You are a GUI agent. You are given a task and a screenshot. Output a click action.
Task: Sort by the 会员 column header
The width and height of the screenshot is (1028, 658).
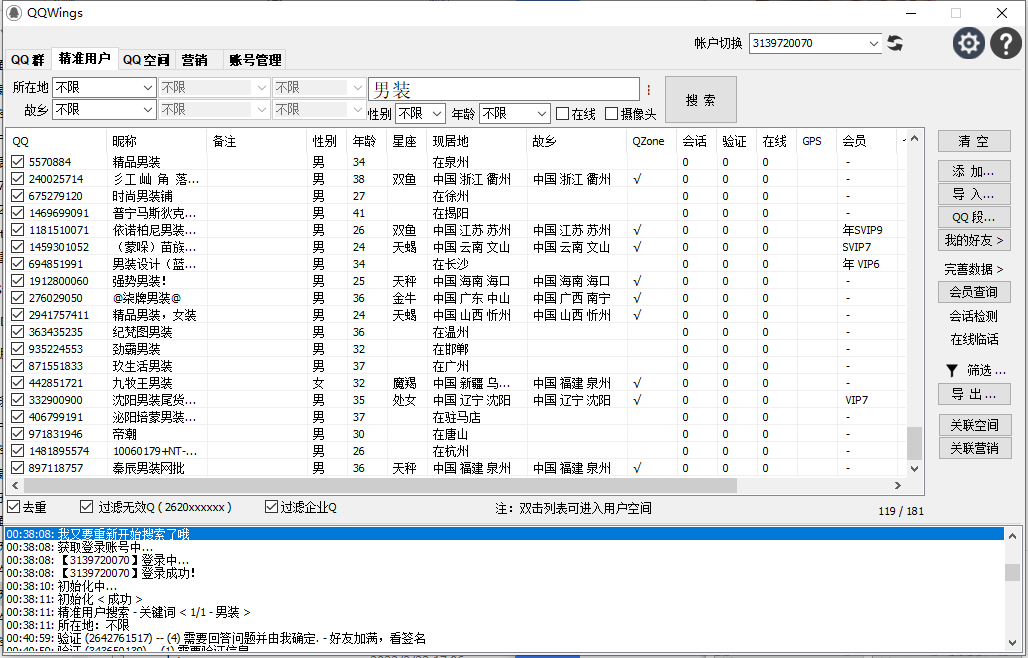point(866,141)
